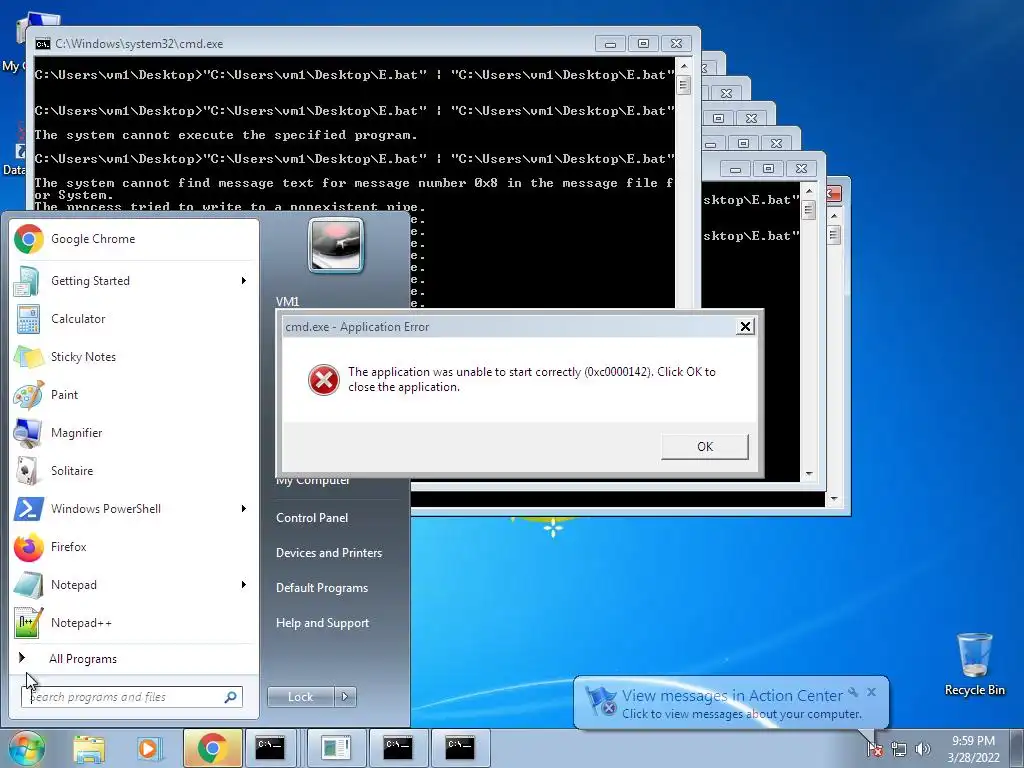
Task: Expand Windows PowerShell jump list arrow
Action: pos(244,509)
